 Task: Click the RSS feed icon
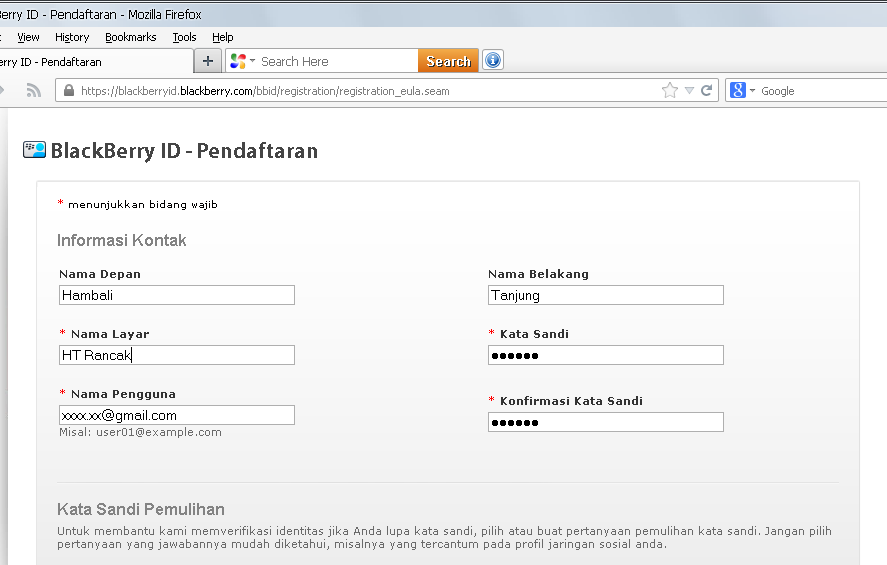(x=34, y=90)
